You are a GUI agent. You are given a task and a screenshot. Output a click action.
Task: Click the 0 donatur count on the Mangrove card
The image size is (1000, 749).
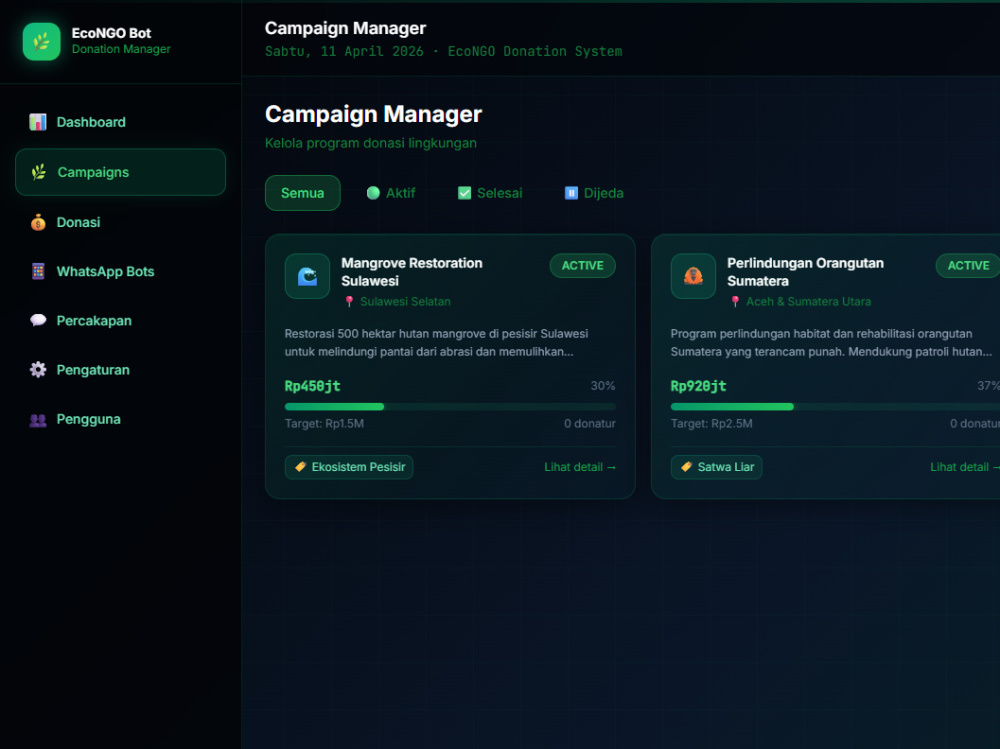[590, 424]
